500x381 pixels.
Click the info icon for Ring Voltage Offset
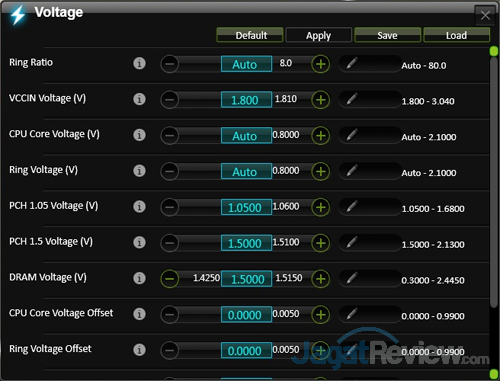click(139, 350)
